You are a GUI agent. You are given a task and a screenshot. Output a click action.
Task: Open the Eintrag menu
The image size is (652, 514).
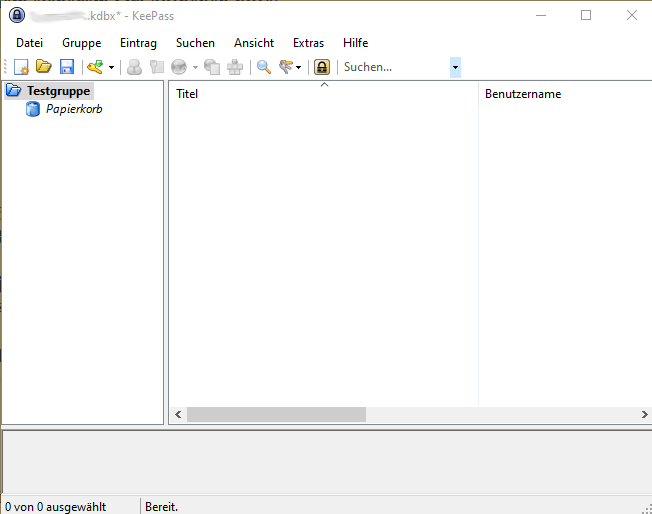tap(138, 43)
